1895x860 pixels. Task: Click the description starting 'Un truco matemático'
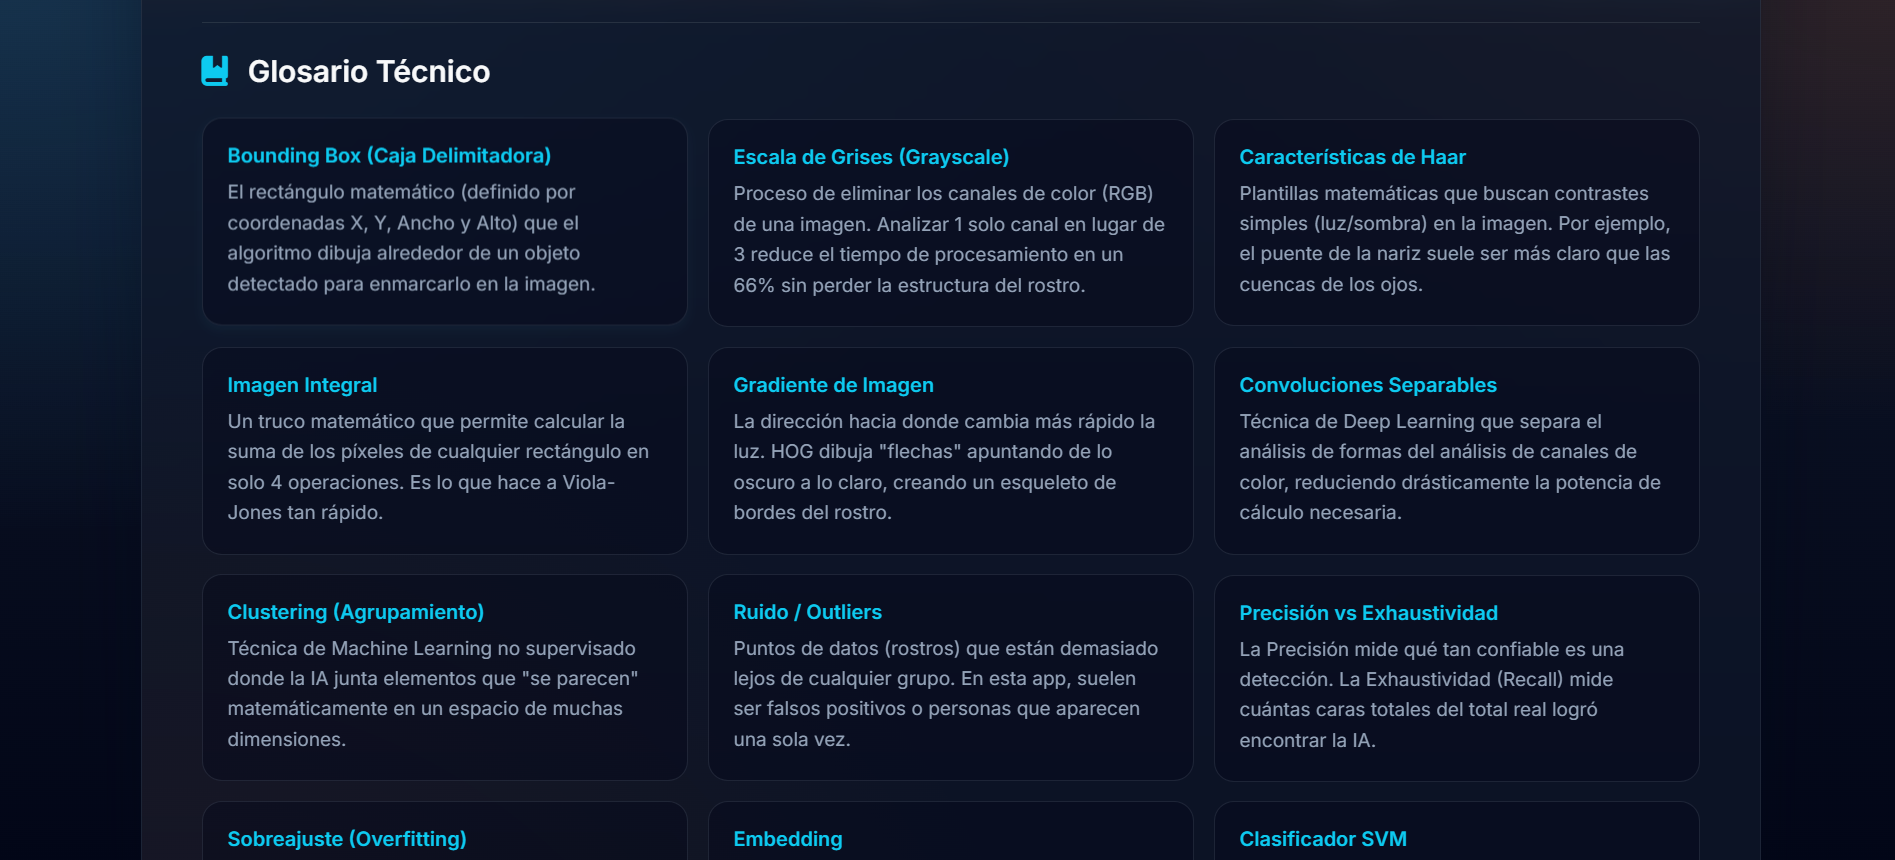pyautogui.click(x=438, y=467)
